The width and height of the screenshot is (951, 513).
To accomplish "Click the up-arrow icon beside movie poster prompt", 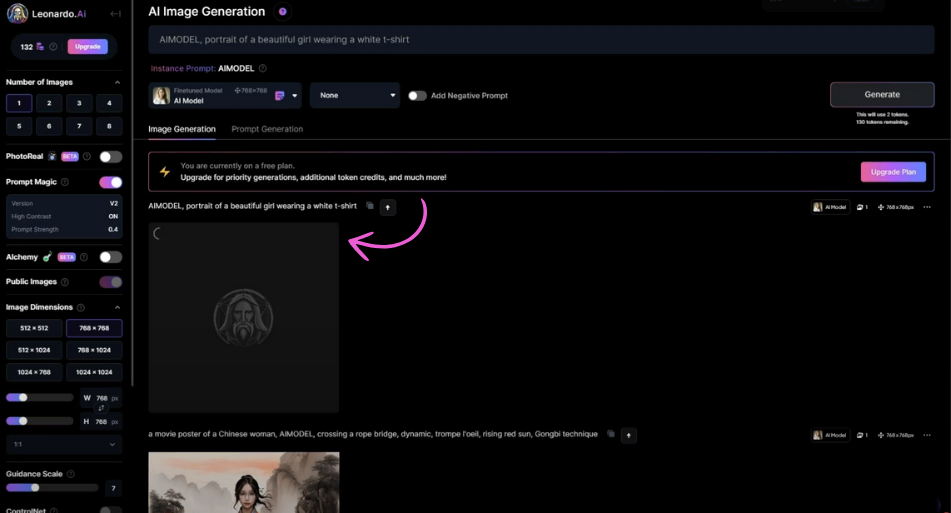I will (628, 435).
